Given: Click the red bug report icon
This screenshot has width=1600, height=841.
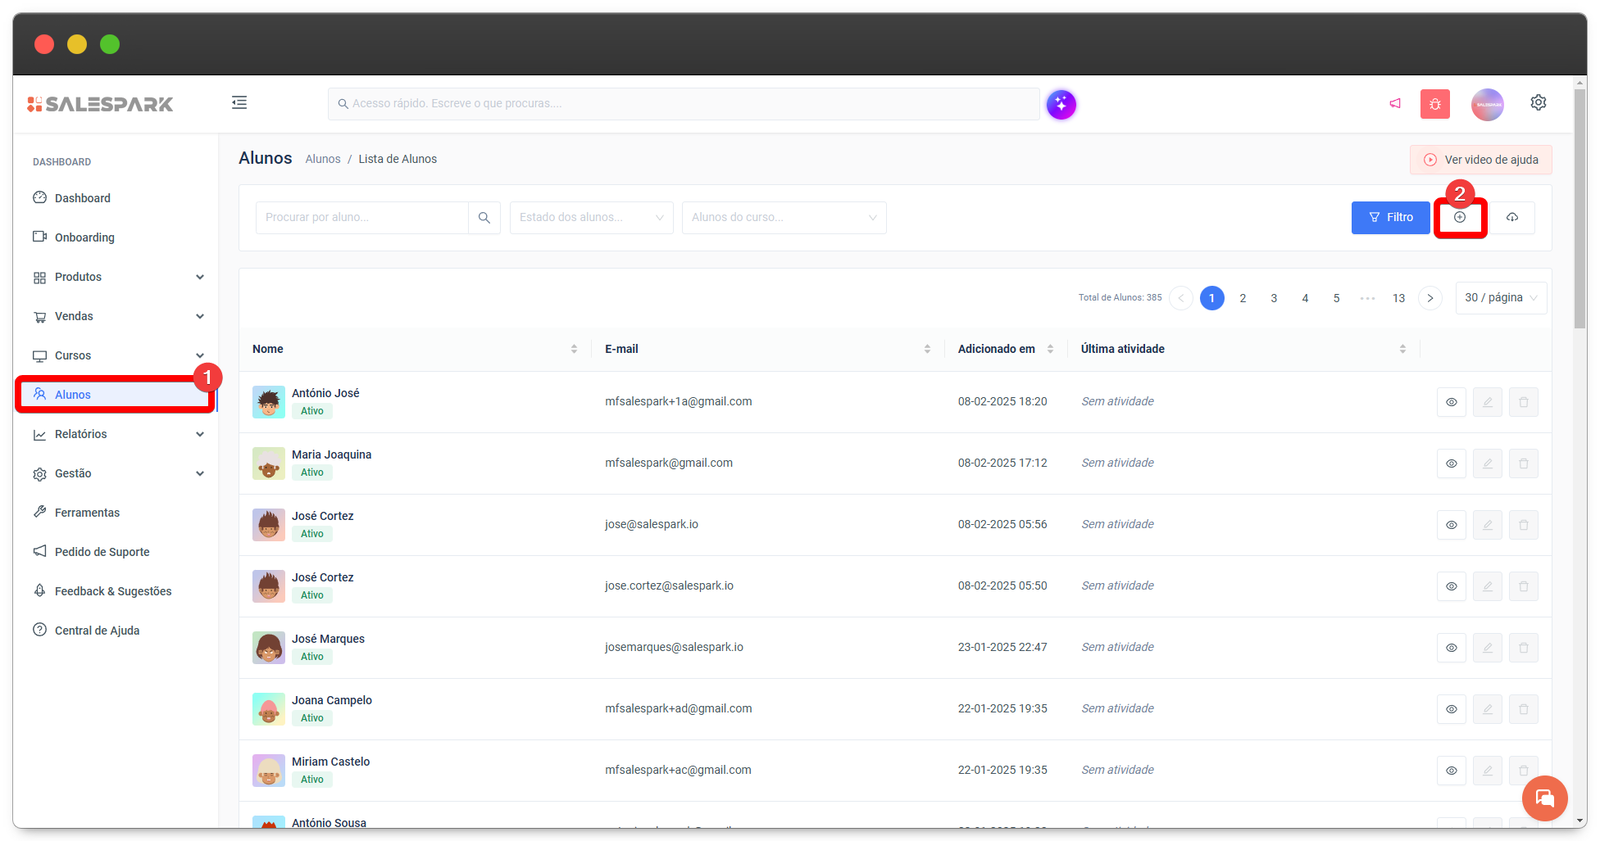Looking at the screenshot, I should tap(1435, 104).
